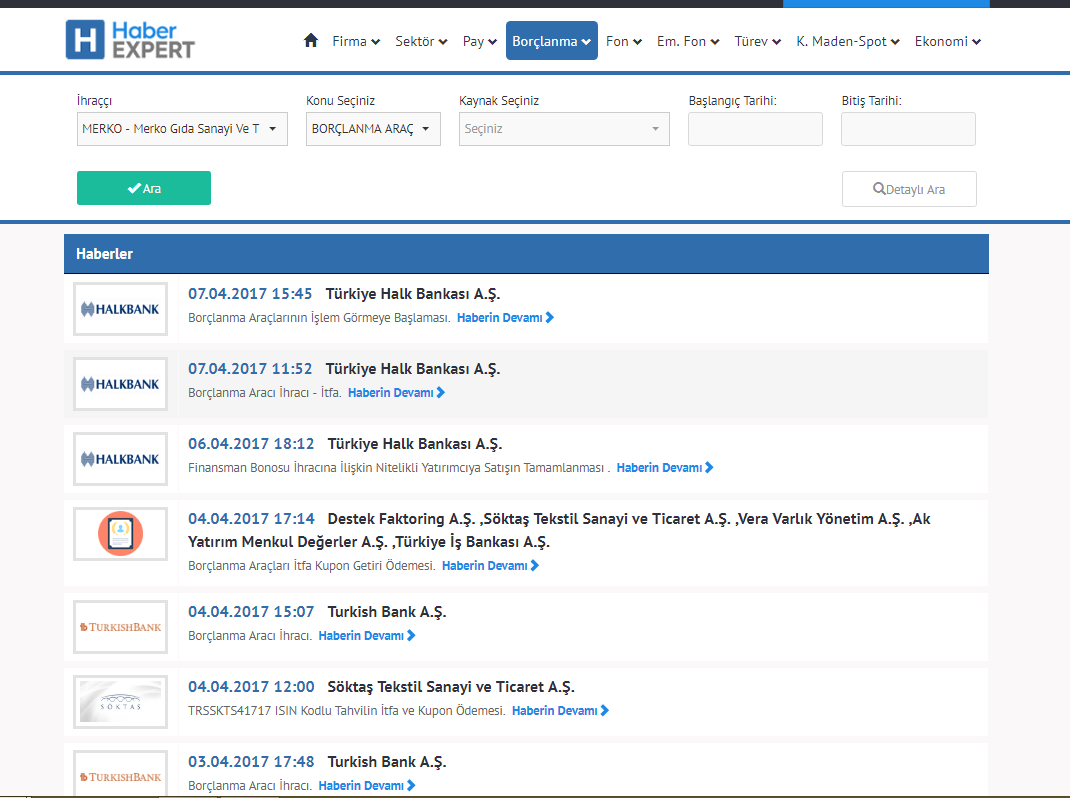Click the Detaylı Ara button

pyautogui.click(x=909, y=189)
